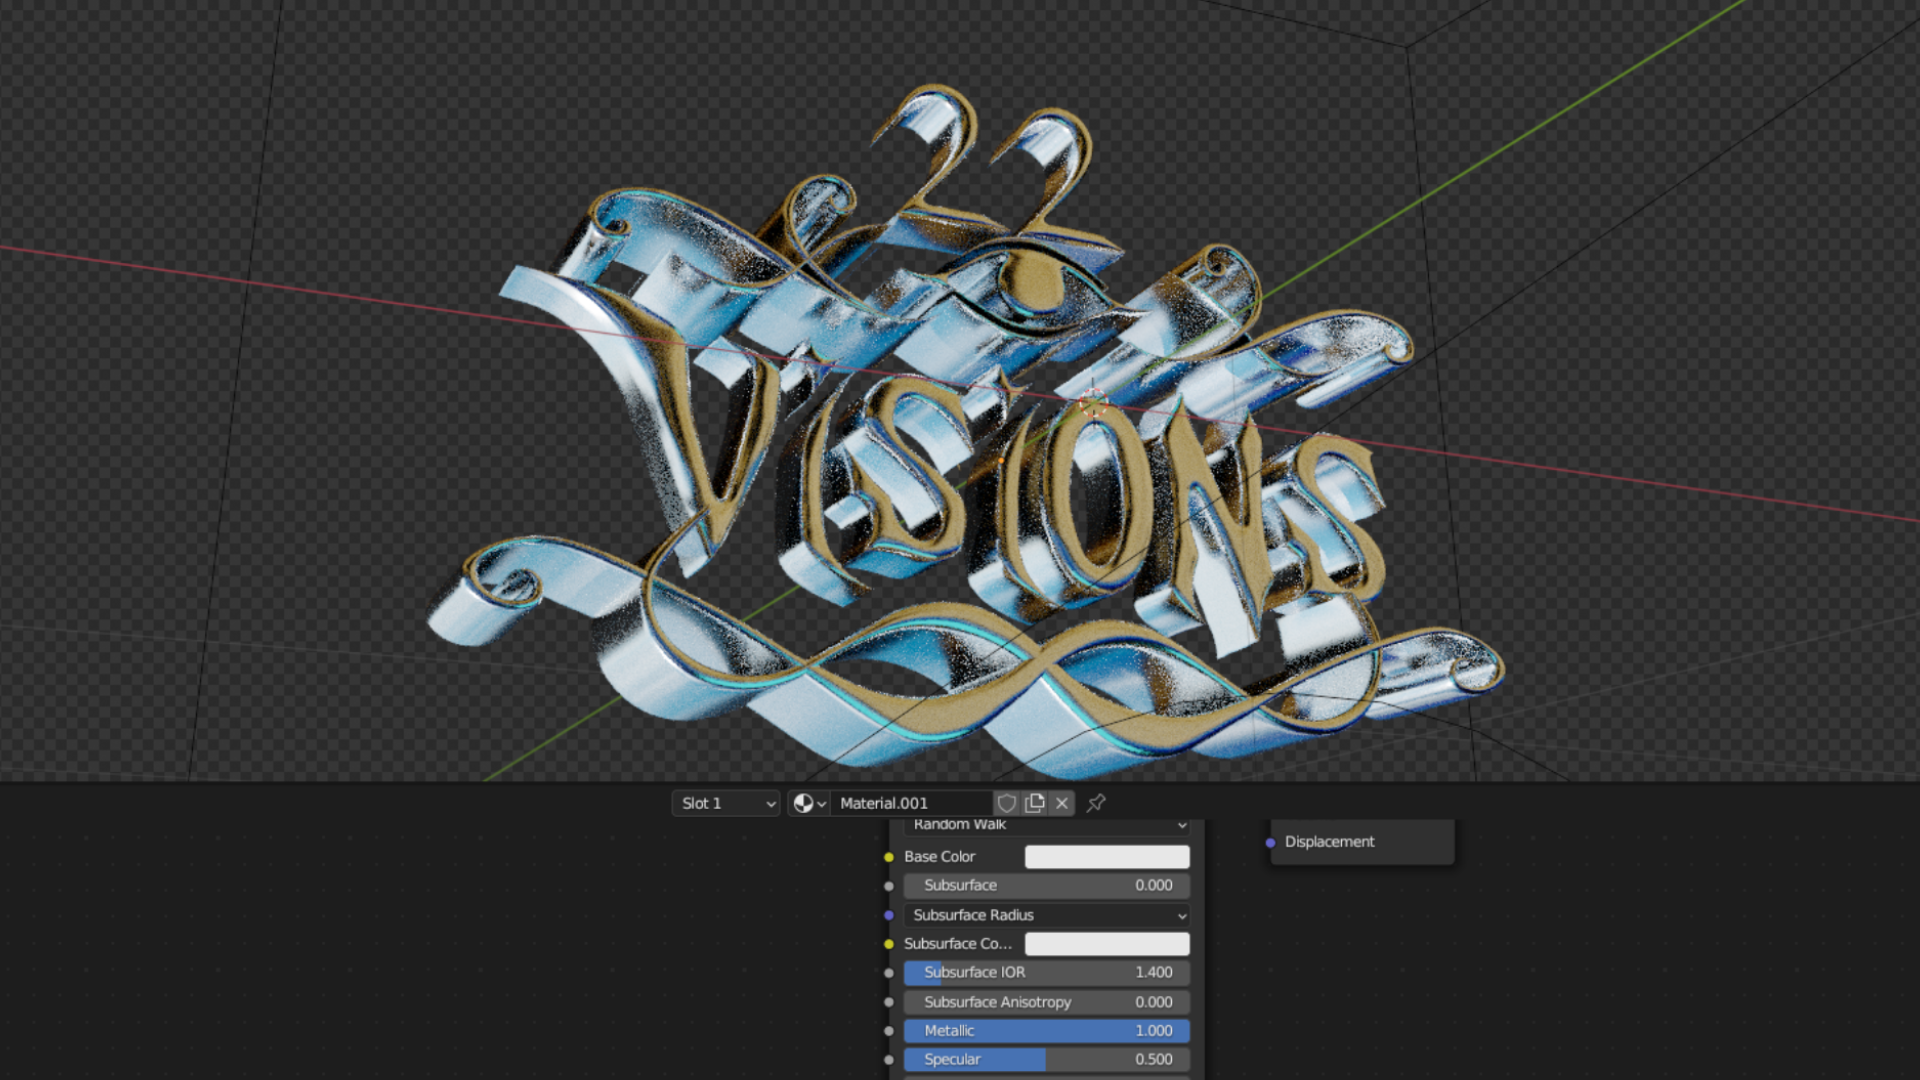The width and height of the screenshot is (1920, 1080).
Task: Open the browse material sphere icon
Action: pyautogui.click(x=808, y=803)
